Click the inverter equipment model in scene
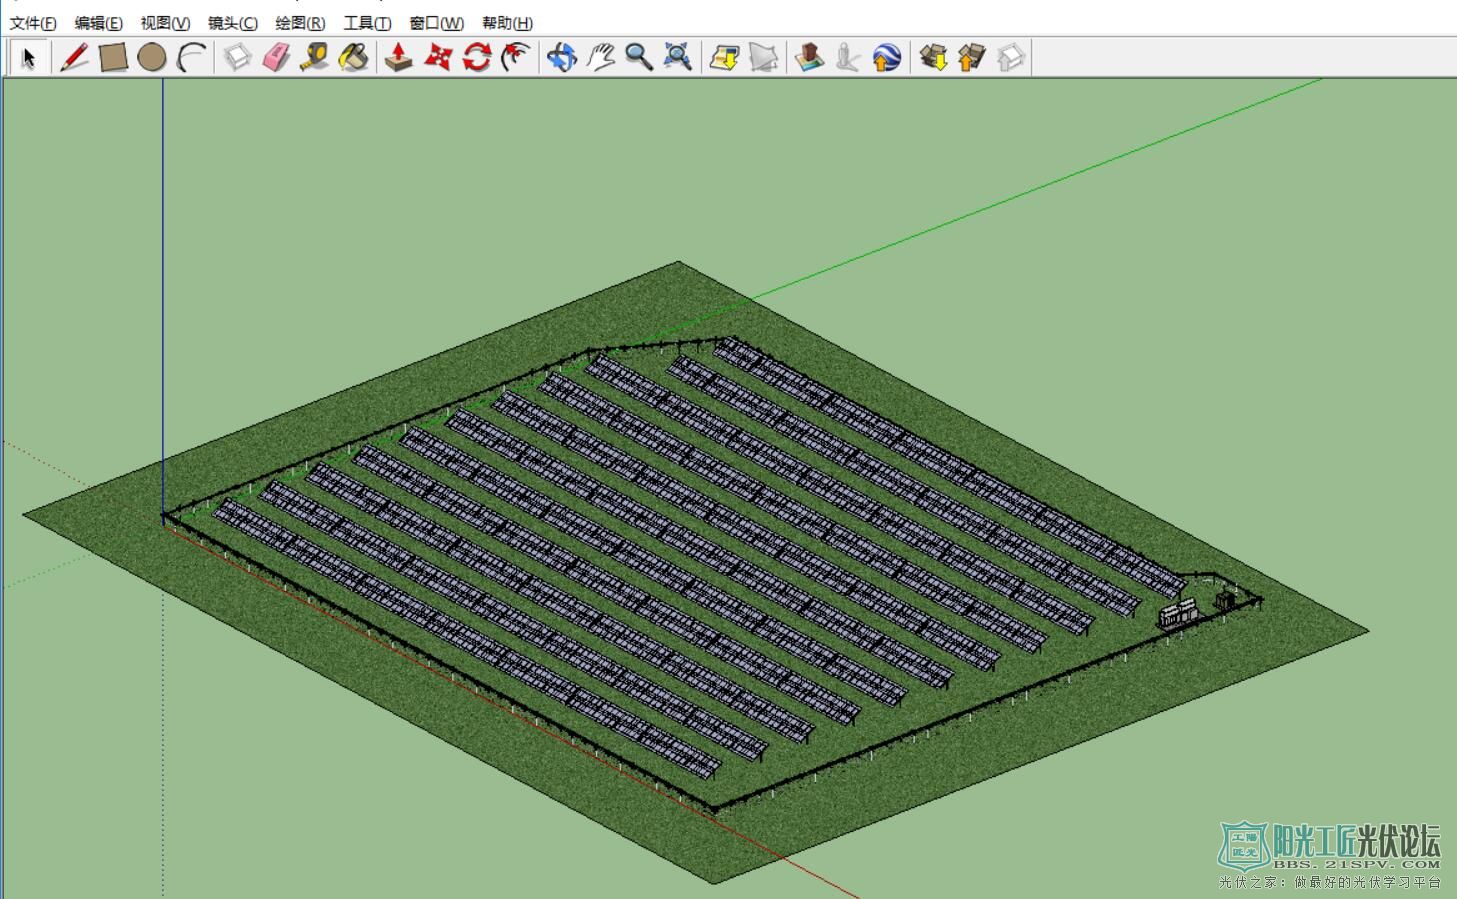This screenshot has height=899, width=1457. 1178,613
